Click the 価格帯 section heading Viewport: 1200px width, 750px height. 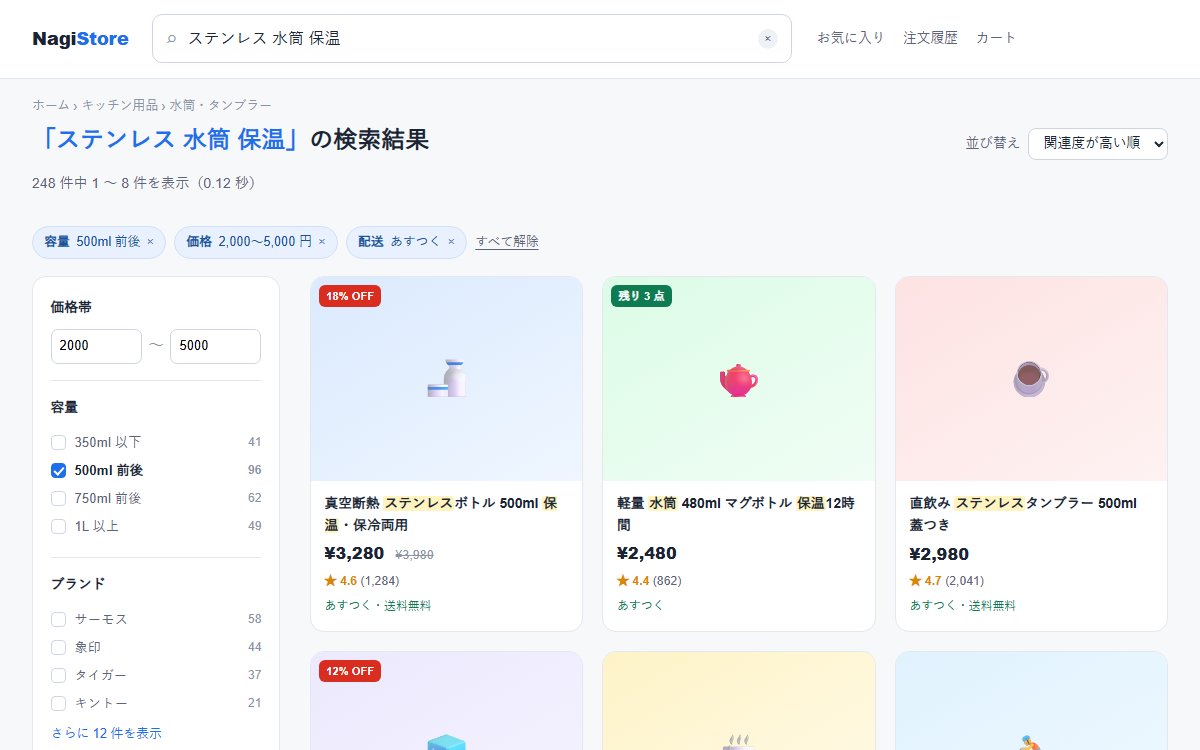(71, 307)
